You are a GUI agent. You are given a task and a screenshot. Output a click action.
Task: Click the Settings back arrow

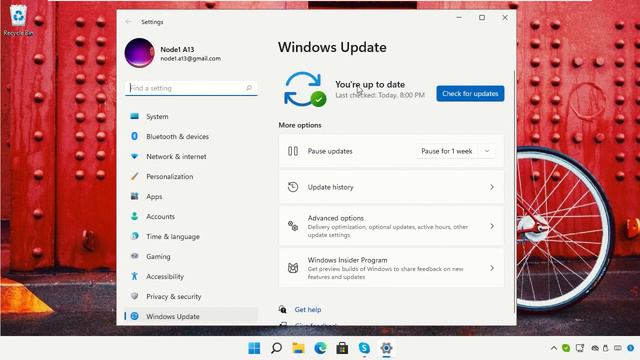[129, 22]
